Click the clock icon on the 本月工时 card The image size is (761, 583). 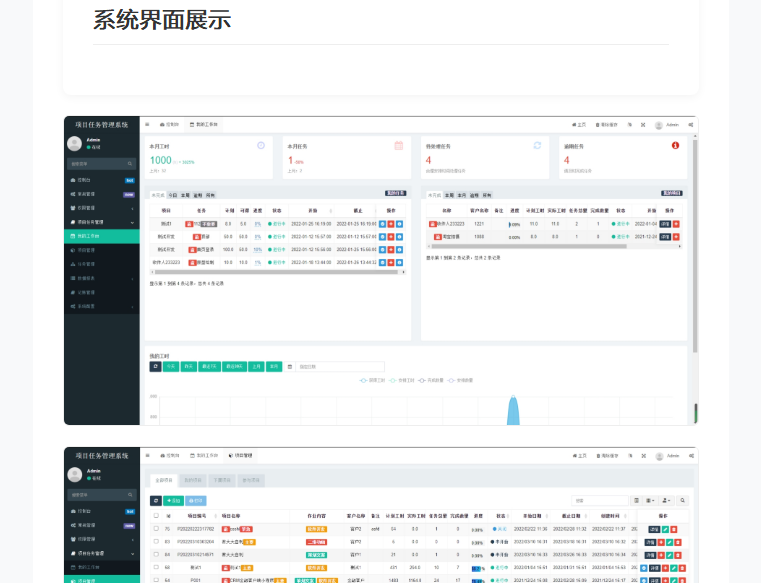point(261,146)
